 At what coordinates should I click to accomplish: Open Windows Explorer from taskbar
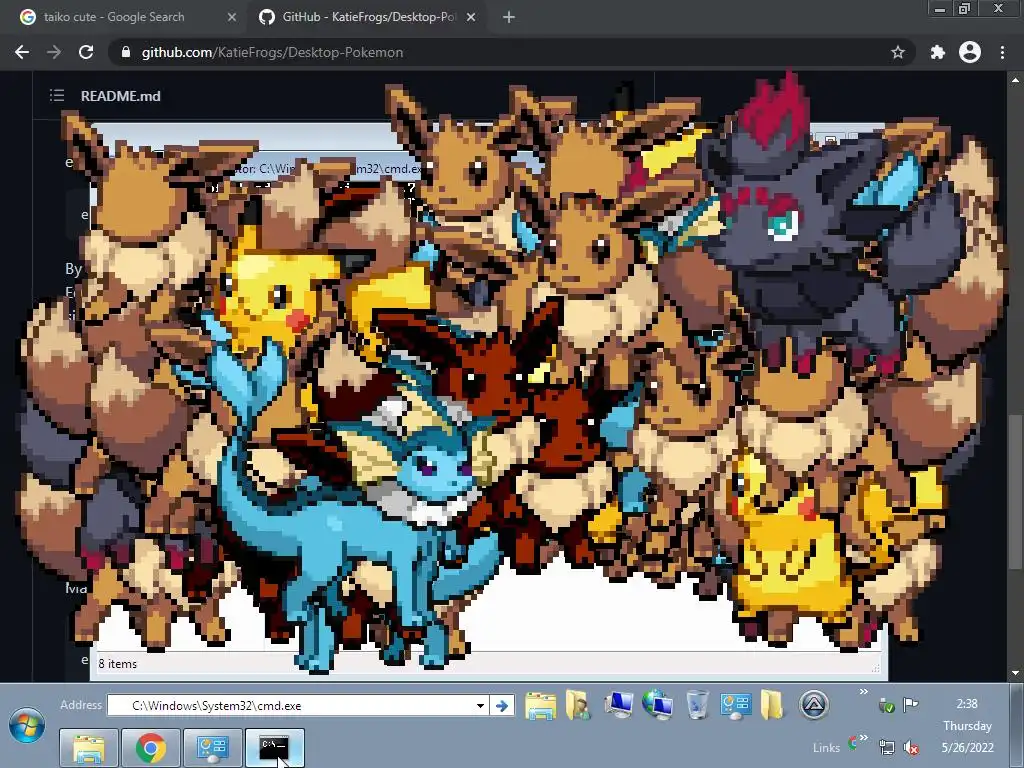coord(89,748)
